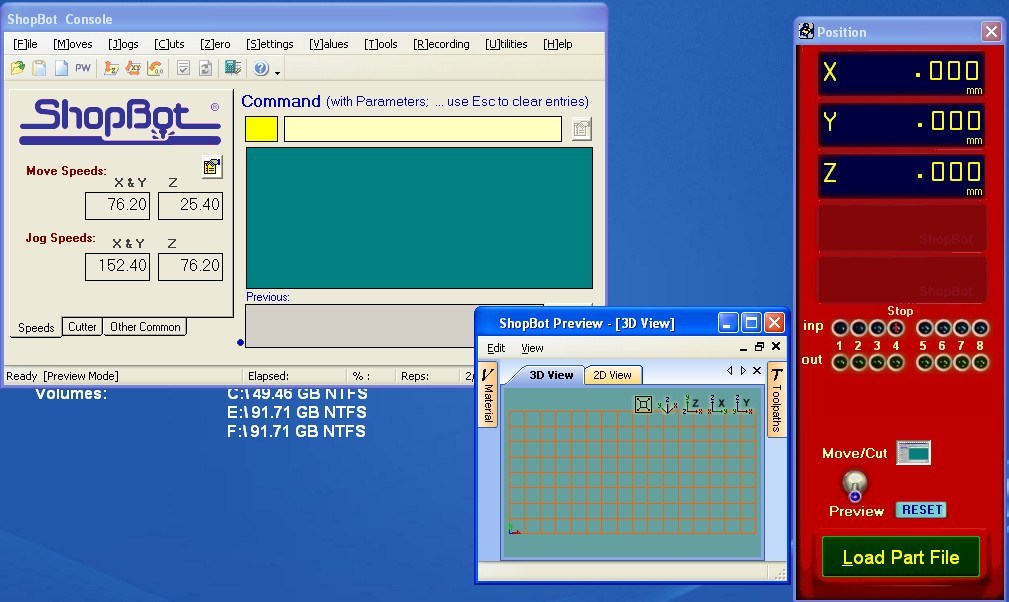Expand the help icon dropdown arrow
1009x602 pixels.
277,71
